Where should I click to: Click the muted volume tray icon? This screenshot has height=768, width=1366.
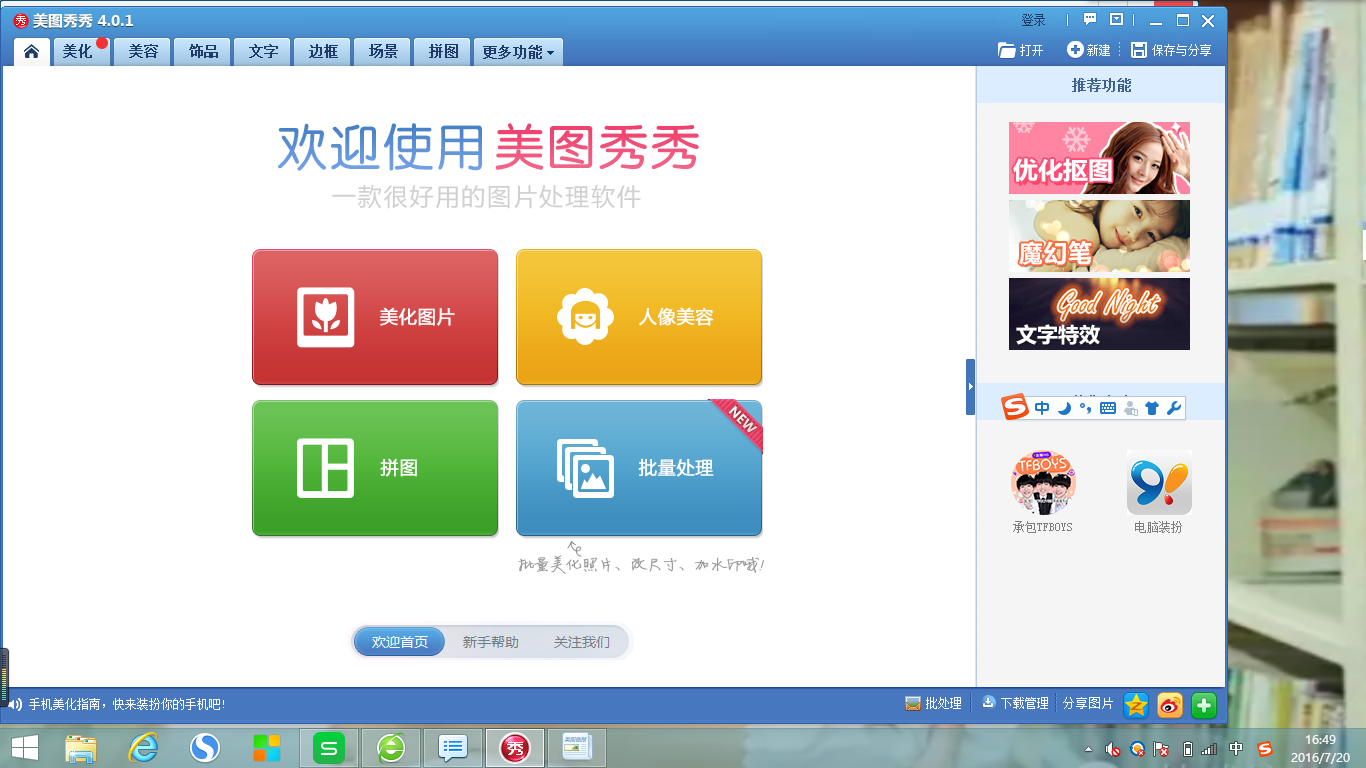[1112, 749]
